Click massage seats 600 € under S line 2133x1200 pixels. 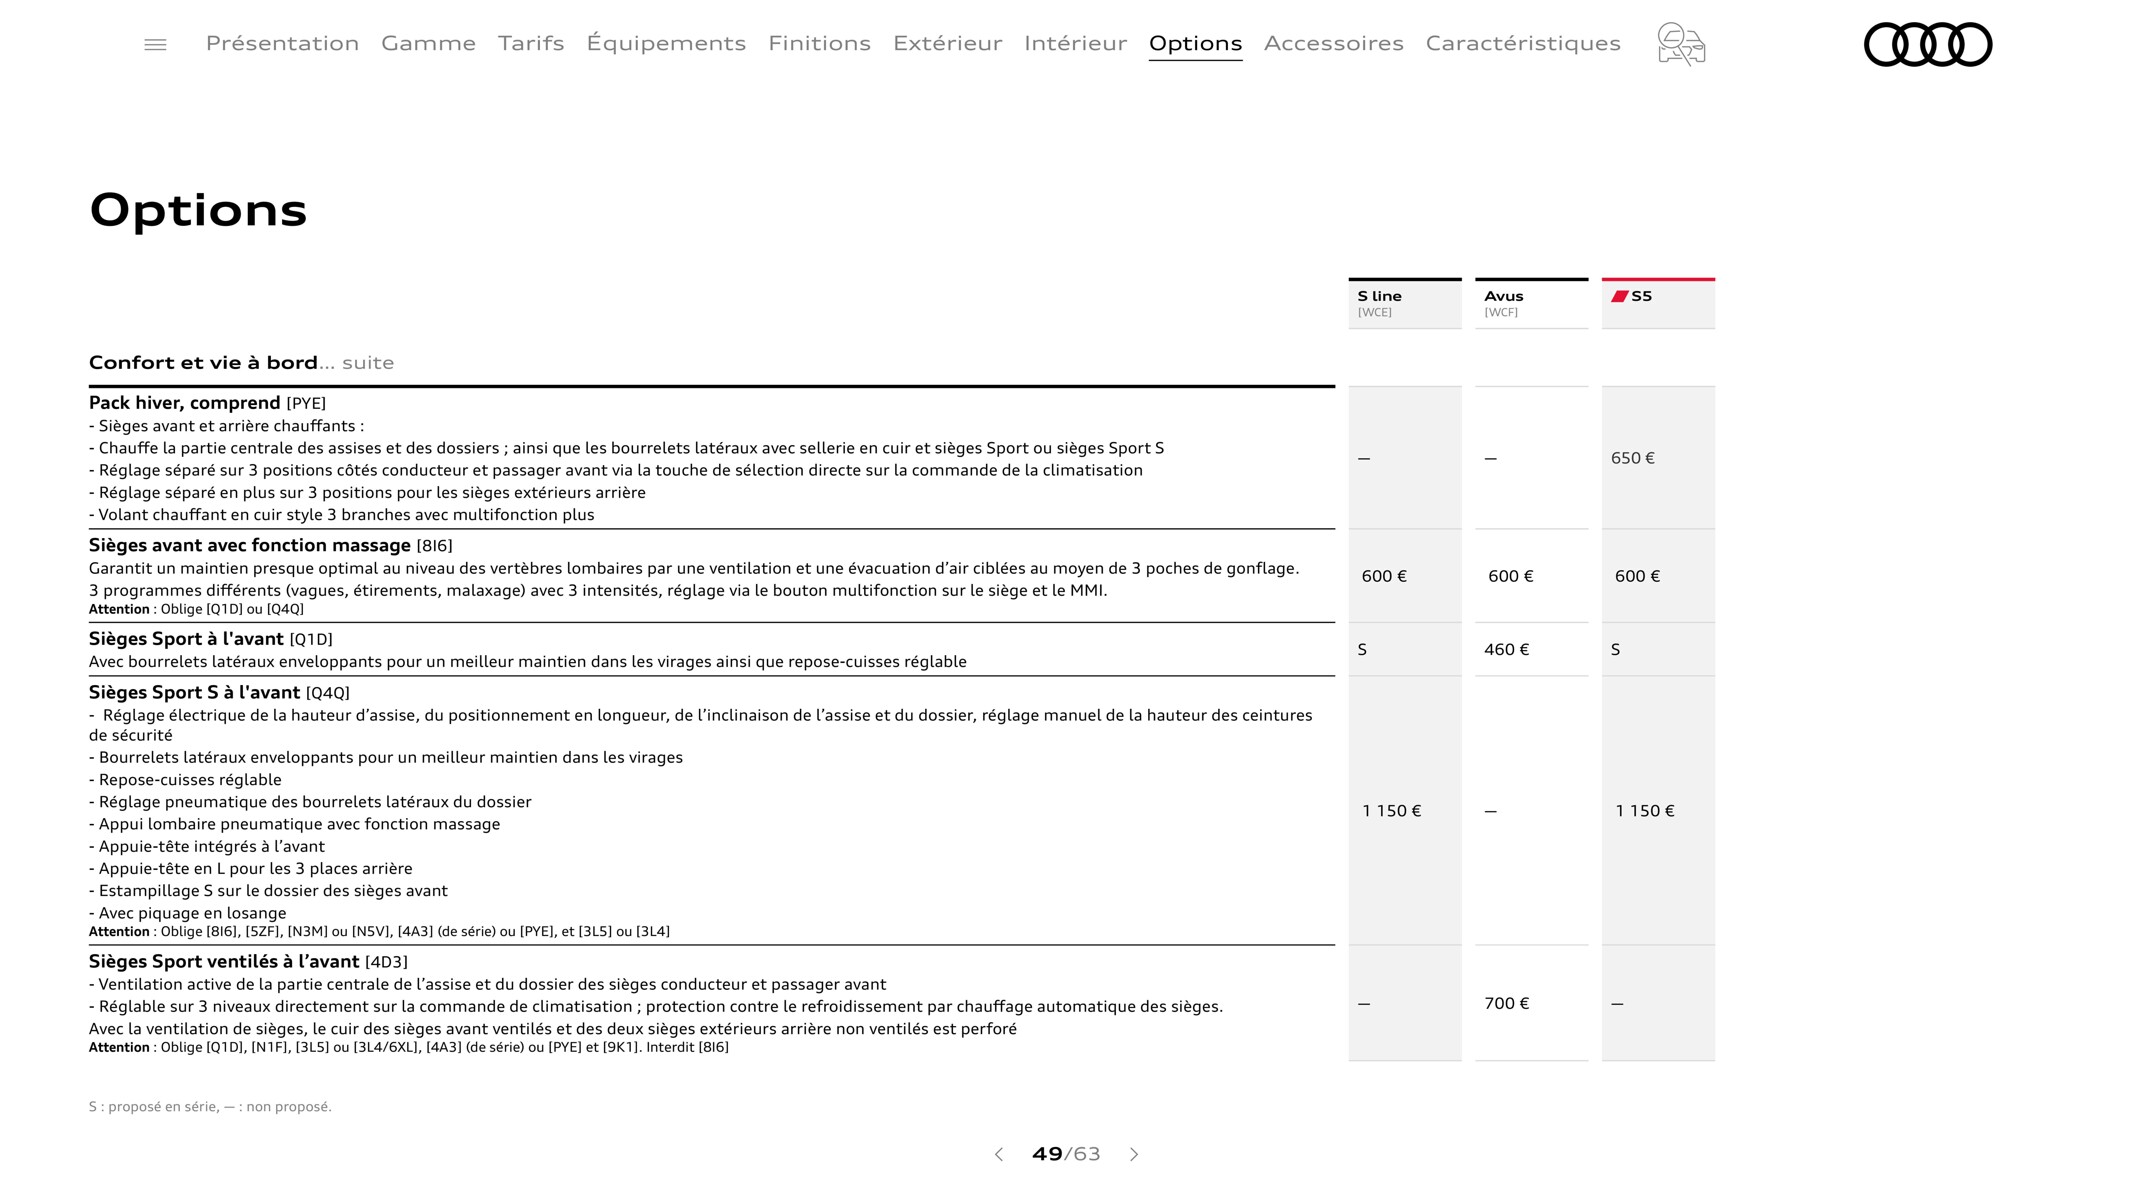point(1384,576)
